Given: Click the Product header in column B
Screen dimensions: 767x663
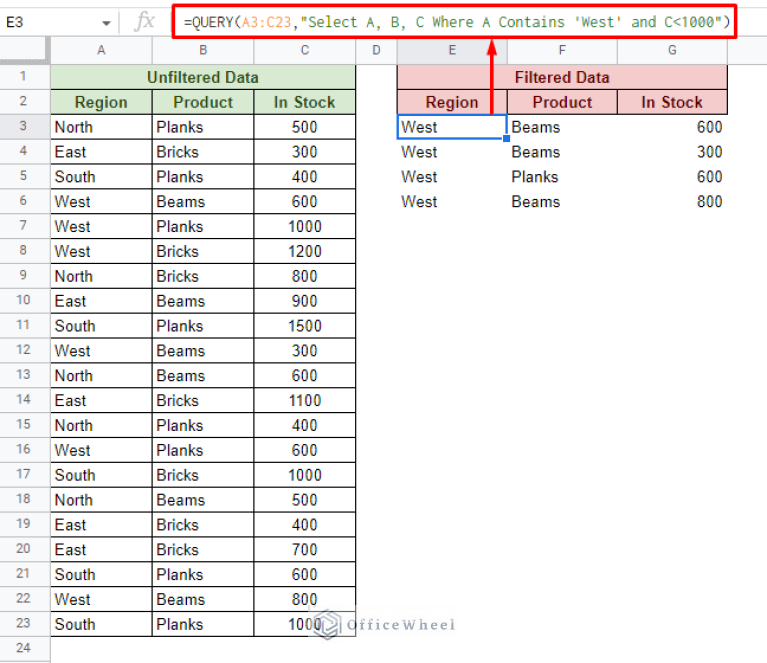Looking at the screenshot, I should (203, 102).
